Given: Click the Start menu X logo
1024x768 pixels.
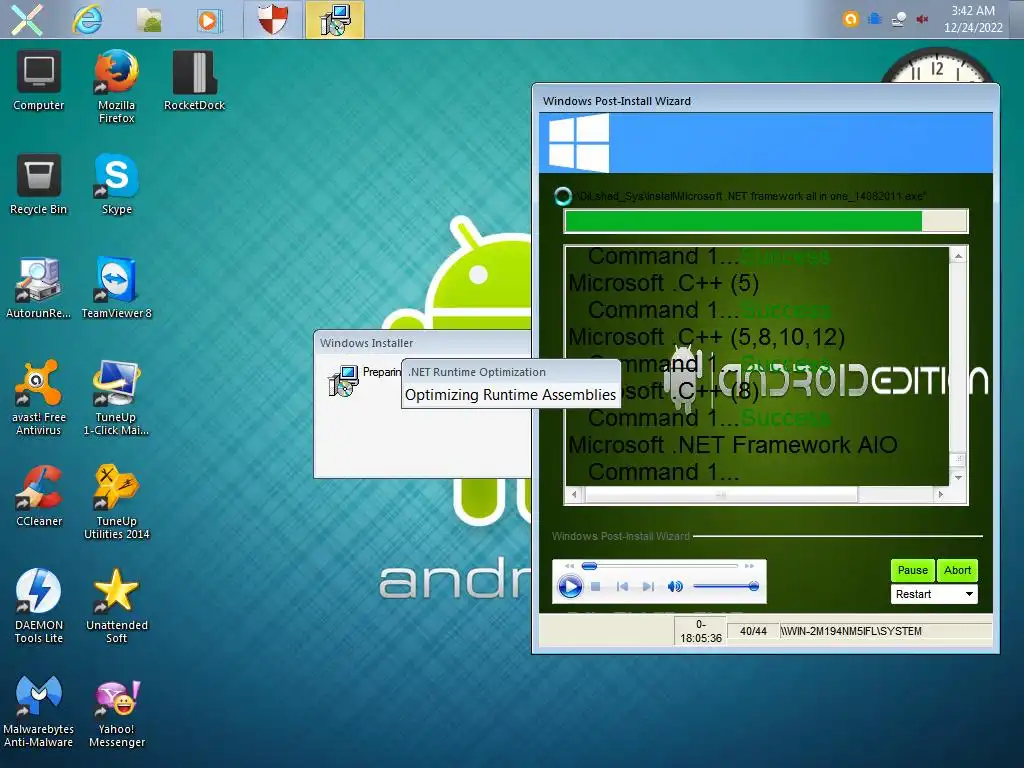Looking at the screenshot, I should pyautogui.click(x=27, y=20).
